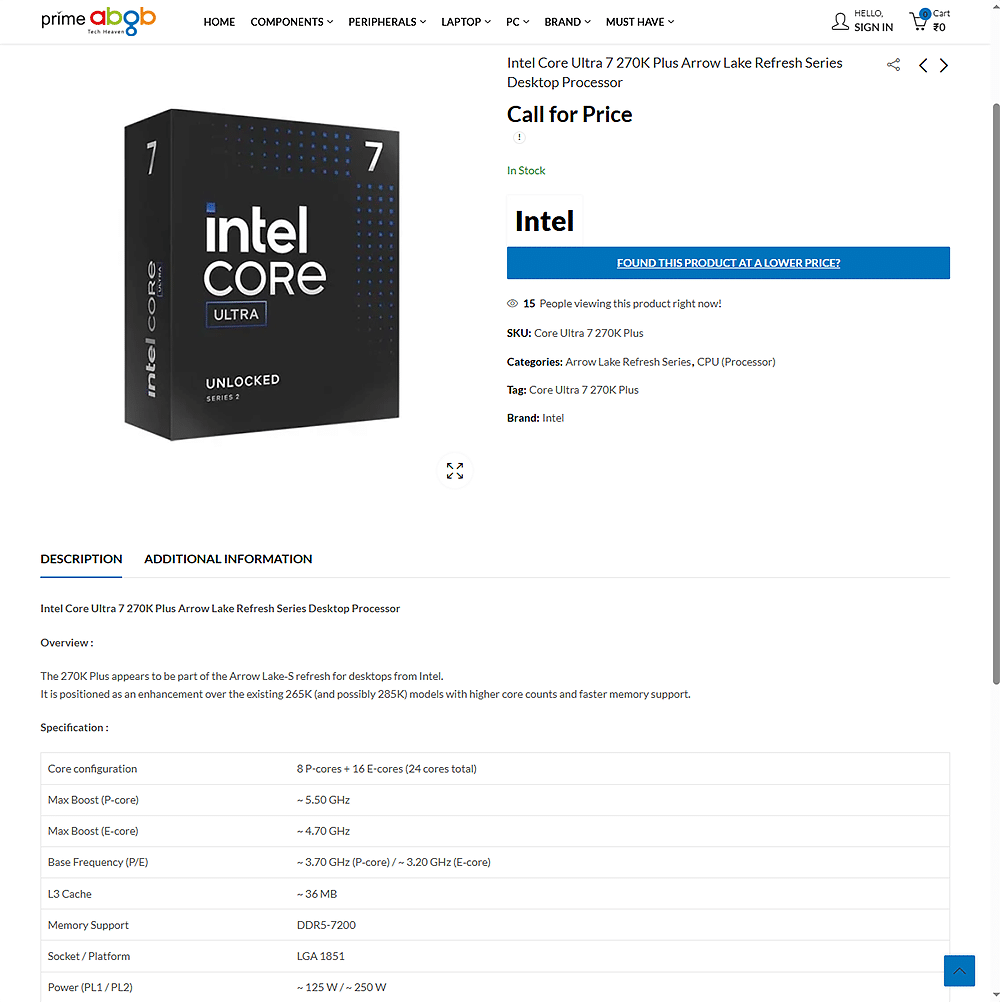This screenshot has height=1002, width=1000.
Task: Expand the MUST HAVE dropdown
Action: click(639, 21)
